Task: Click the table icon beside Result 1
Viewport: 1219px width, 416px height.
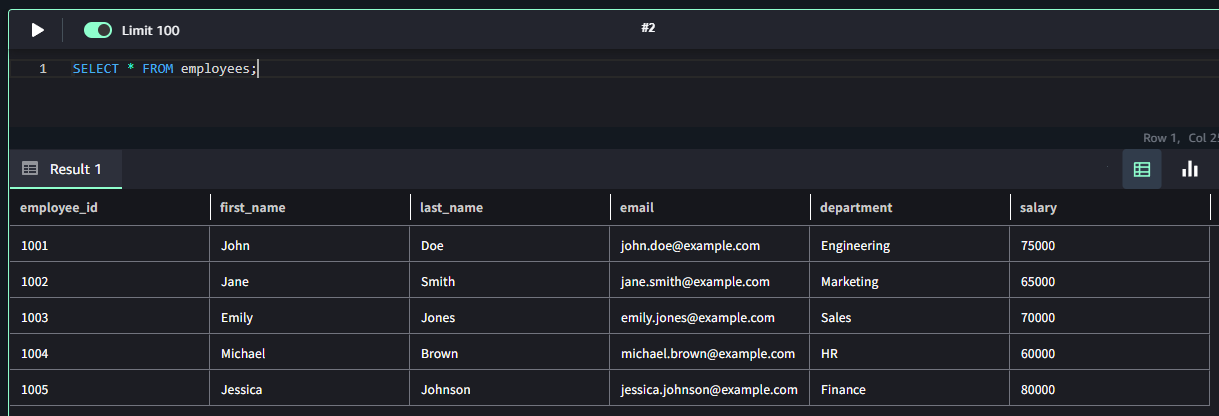Action: tap(30, 169)
